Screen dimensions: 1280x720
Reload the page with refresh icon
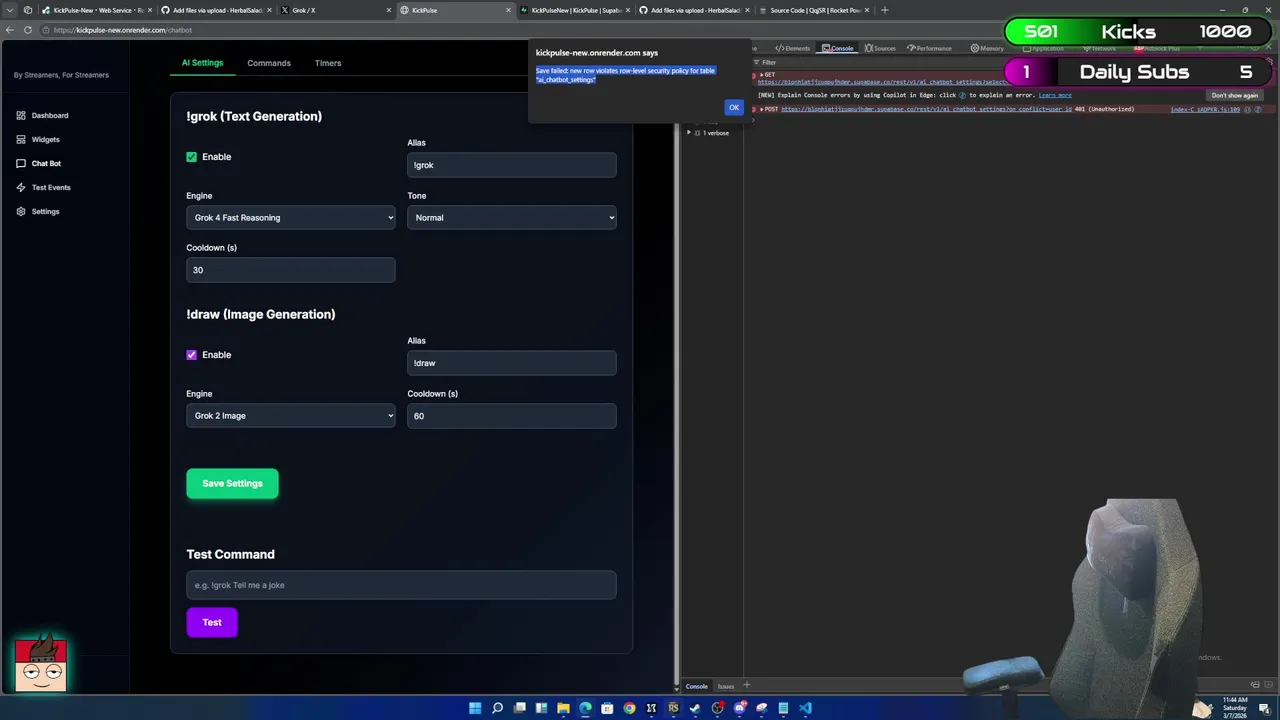28,30
